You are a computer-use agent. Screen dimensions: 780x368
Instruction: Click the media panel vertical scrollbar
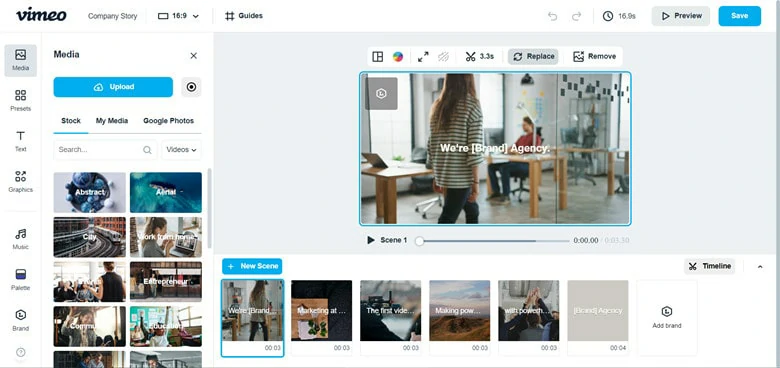pos(209,208)
